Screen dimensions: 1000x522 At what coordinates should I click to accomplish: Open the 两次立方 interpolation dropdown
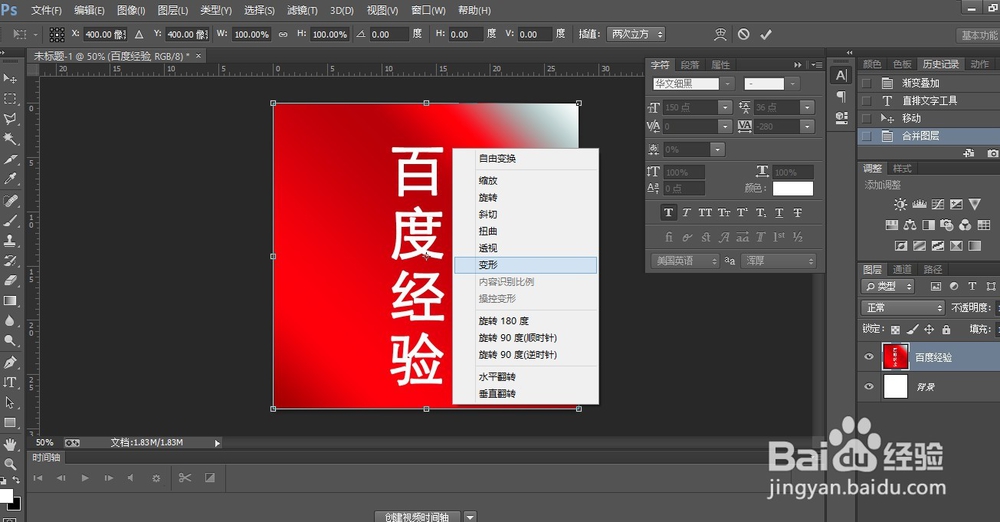point(635,34)
